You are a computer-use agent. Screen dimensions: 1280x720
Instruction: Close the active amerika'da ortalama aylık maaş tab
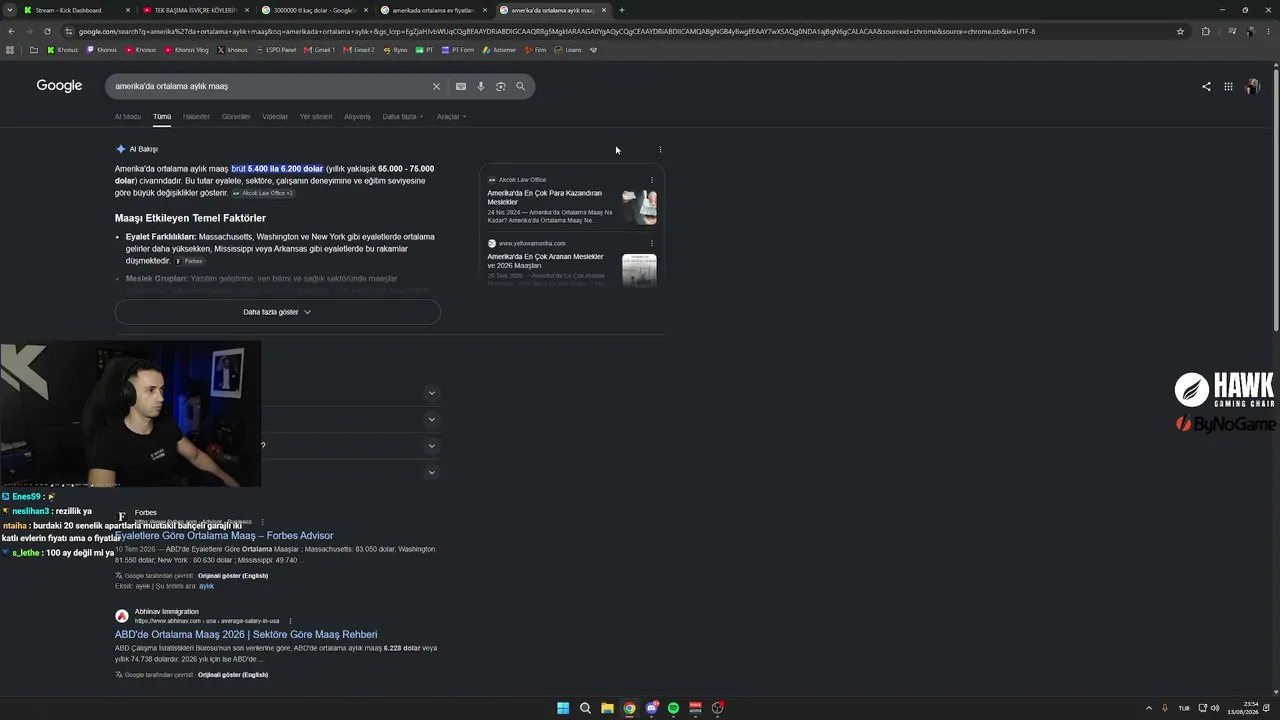click(604, 10)
